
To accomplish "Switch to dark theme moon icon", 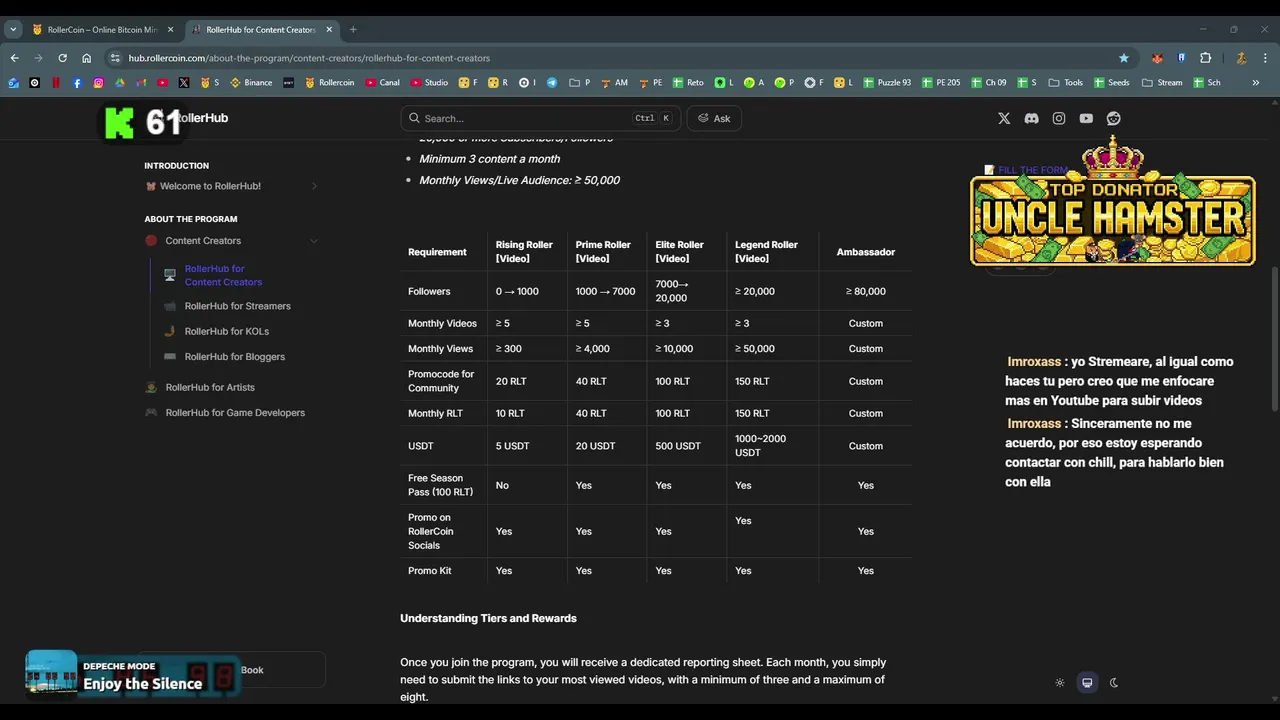I will (x=1114, y=683).
